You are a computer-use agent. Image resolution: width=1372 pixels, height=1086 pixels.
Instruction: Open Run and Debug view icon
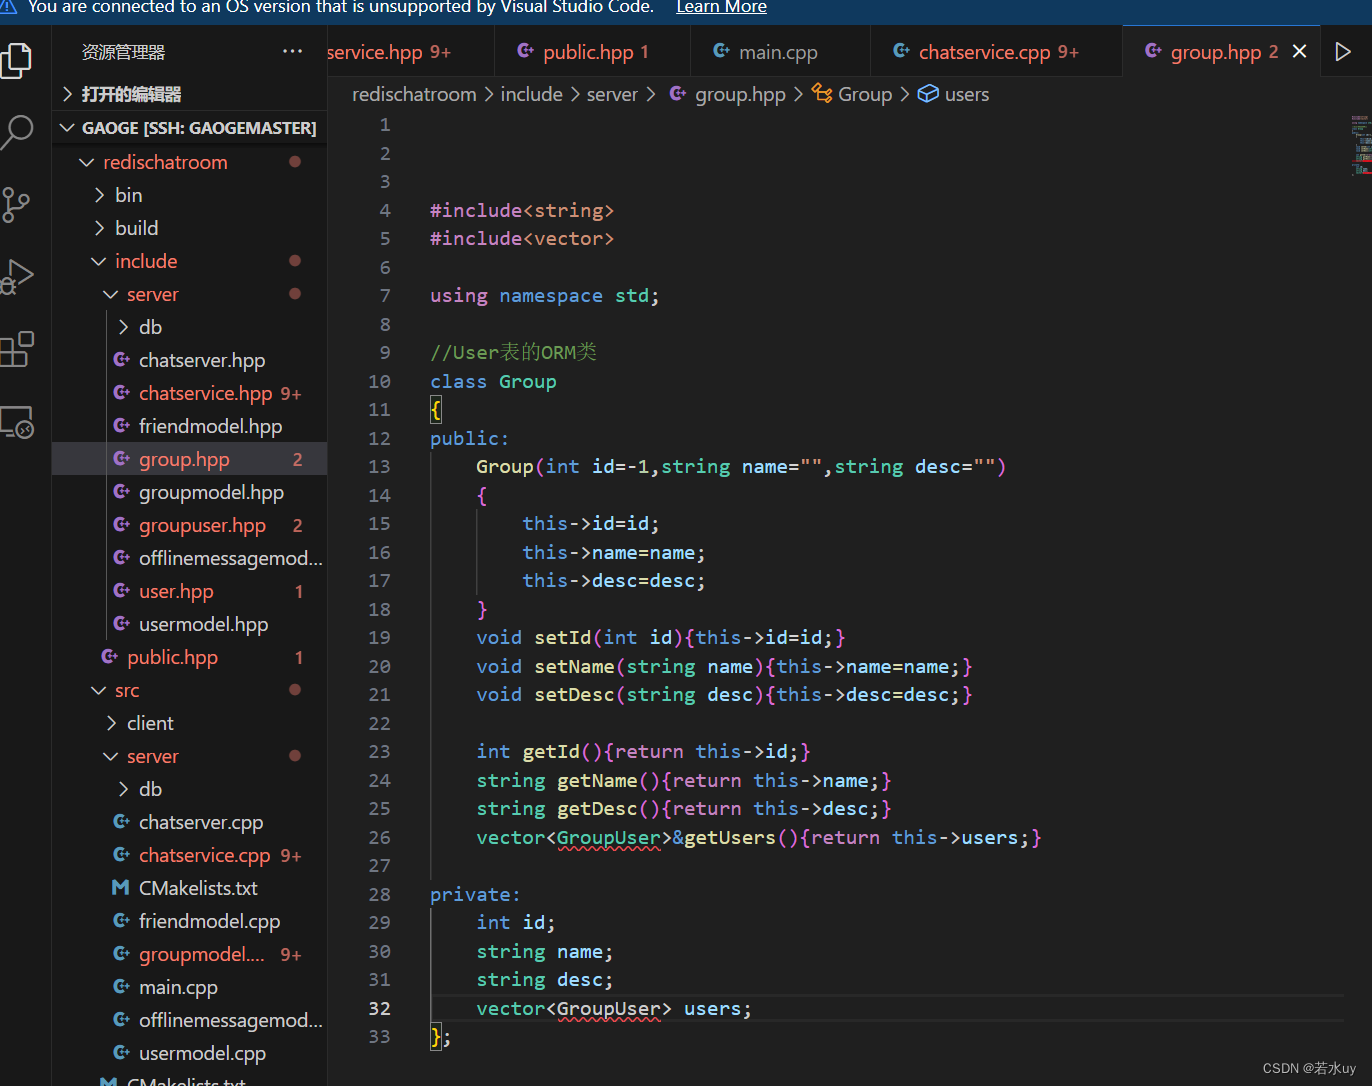[x=18, y=277]
